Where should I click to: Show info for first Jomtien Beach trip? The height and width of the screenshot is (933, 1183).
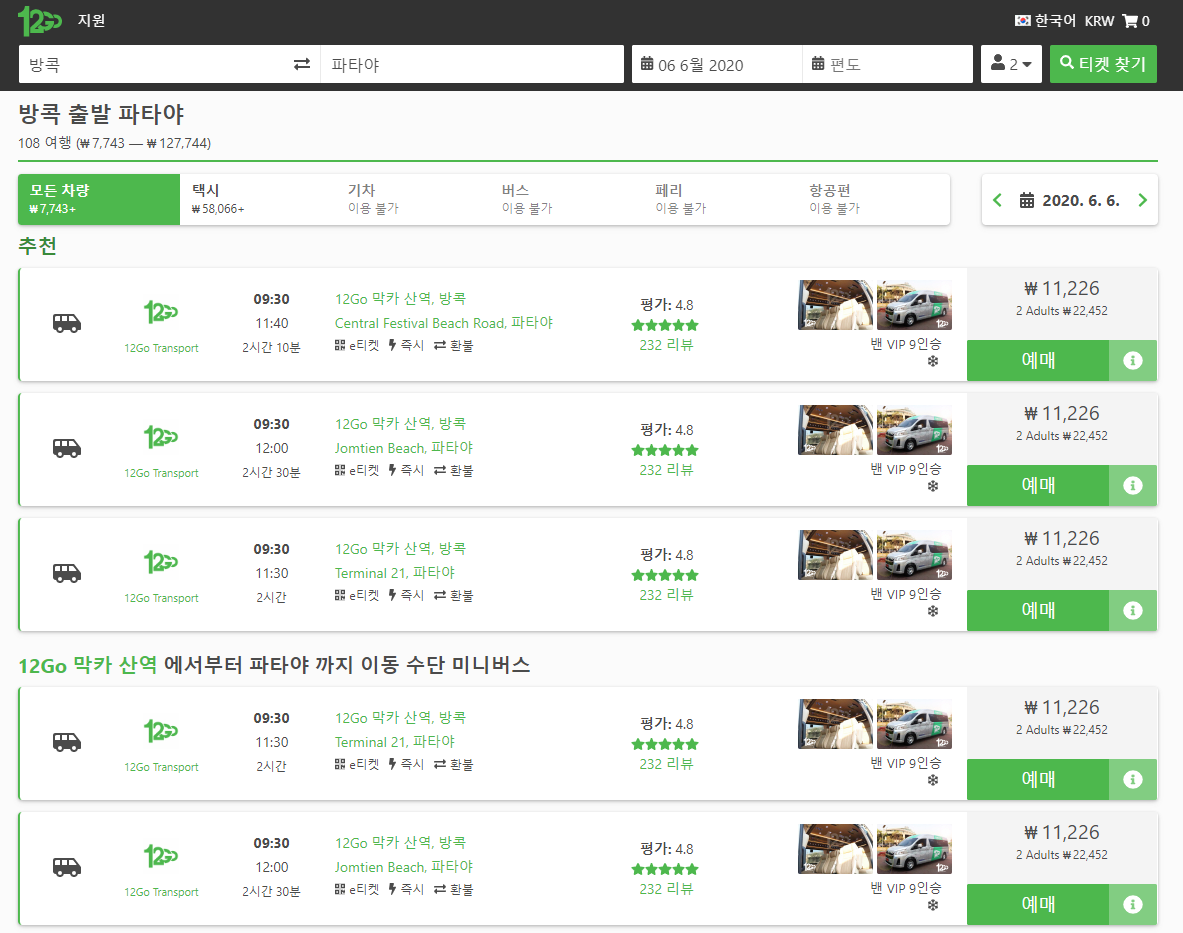coord(1132,486)
